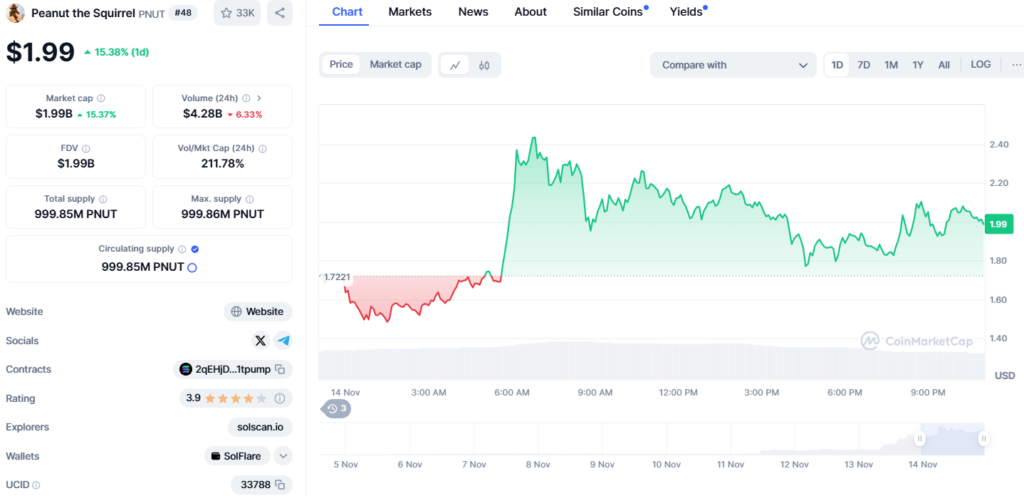Open the Yields tab
1024x496 pixels.
coord(686,12)
